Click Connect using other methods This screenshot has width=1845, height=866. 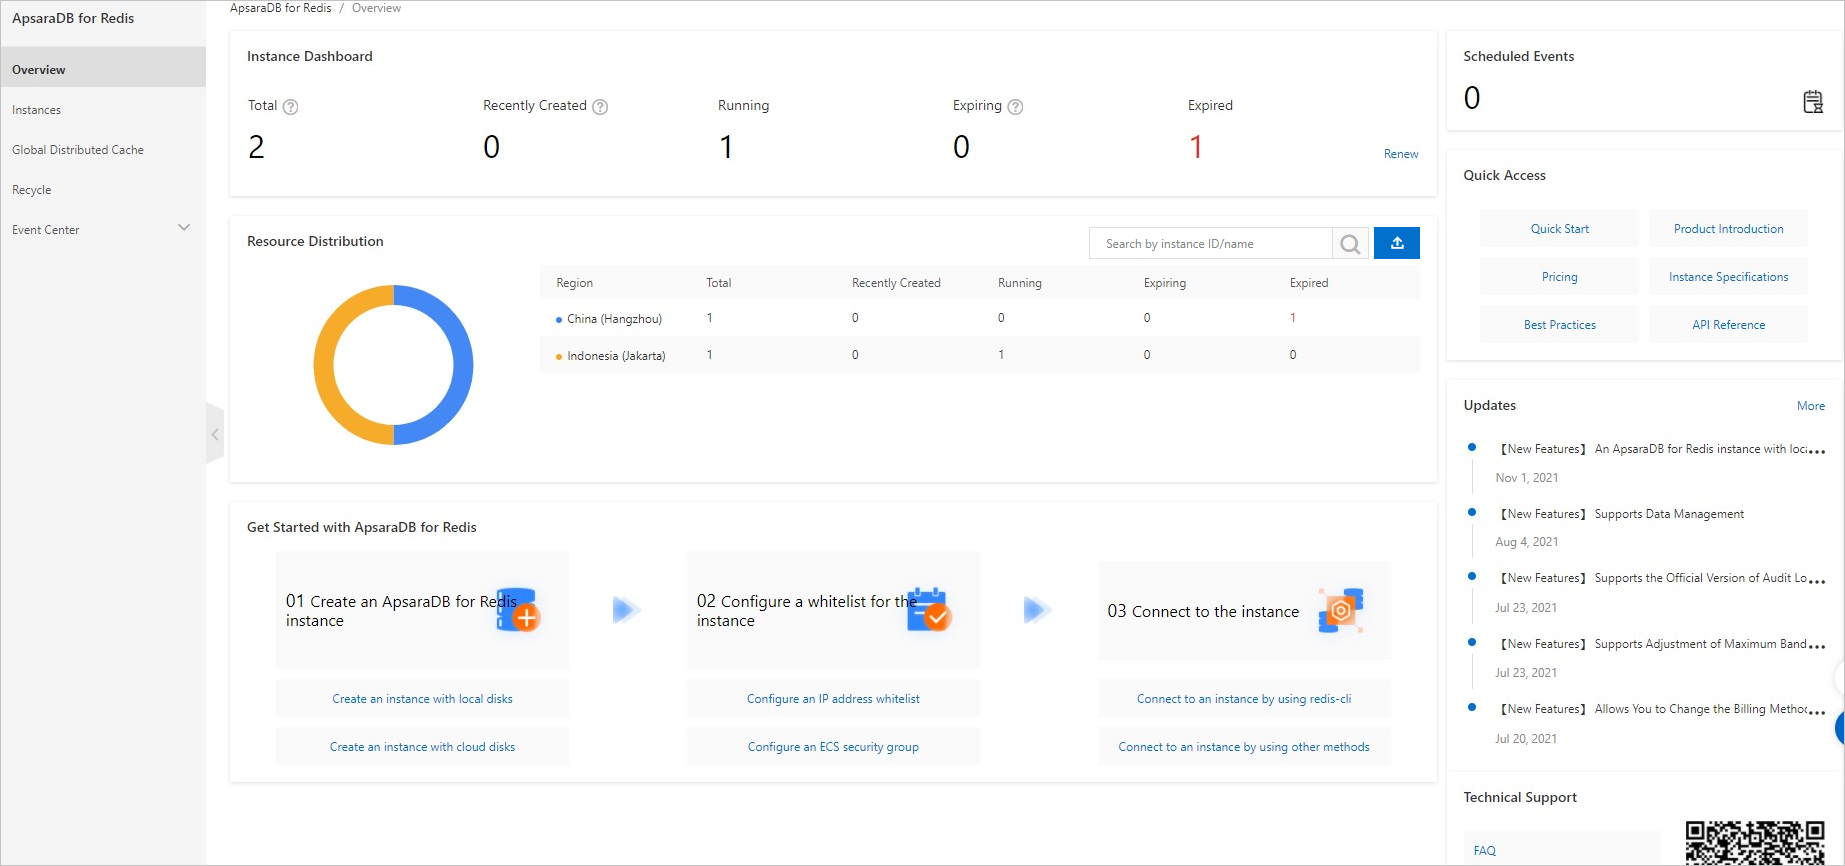click(1244, 747)
